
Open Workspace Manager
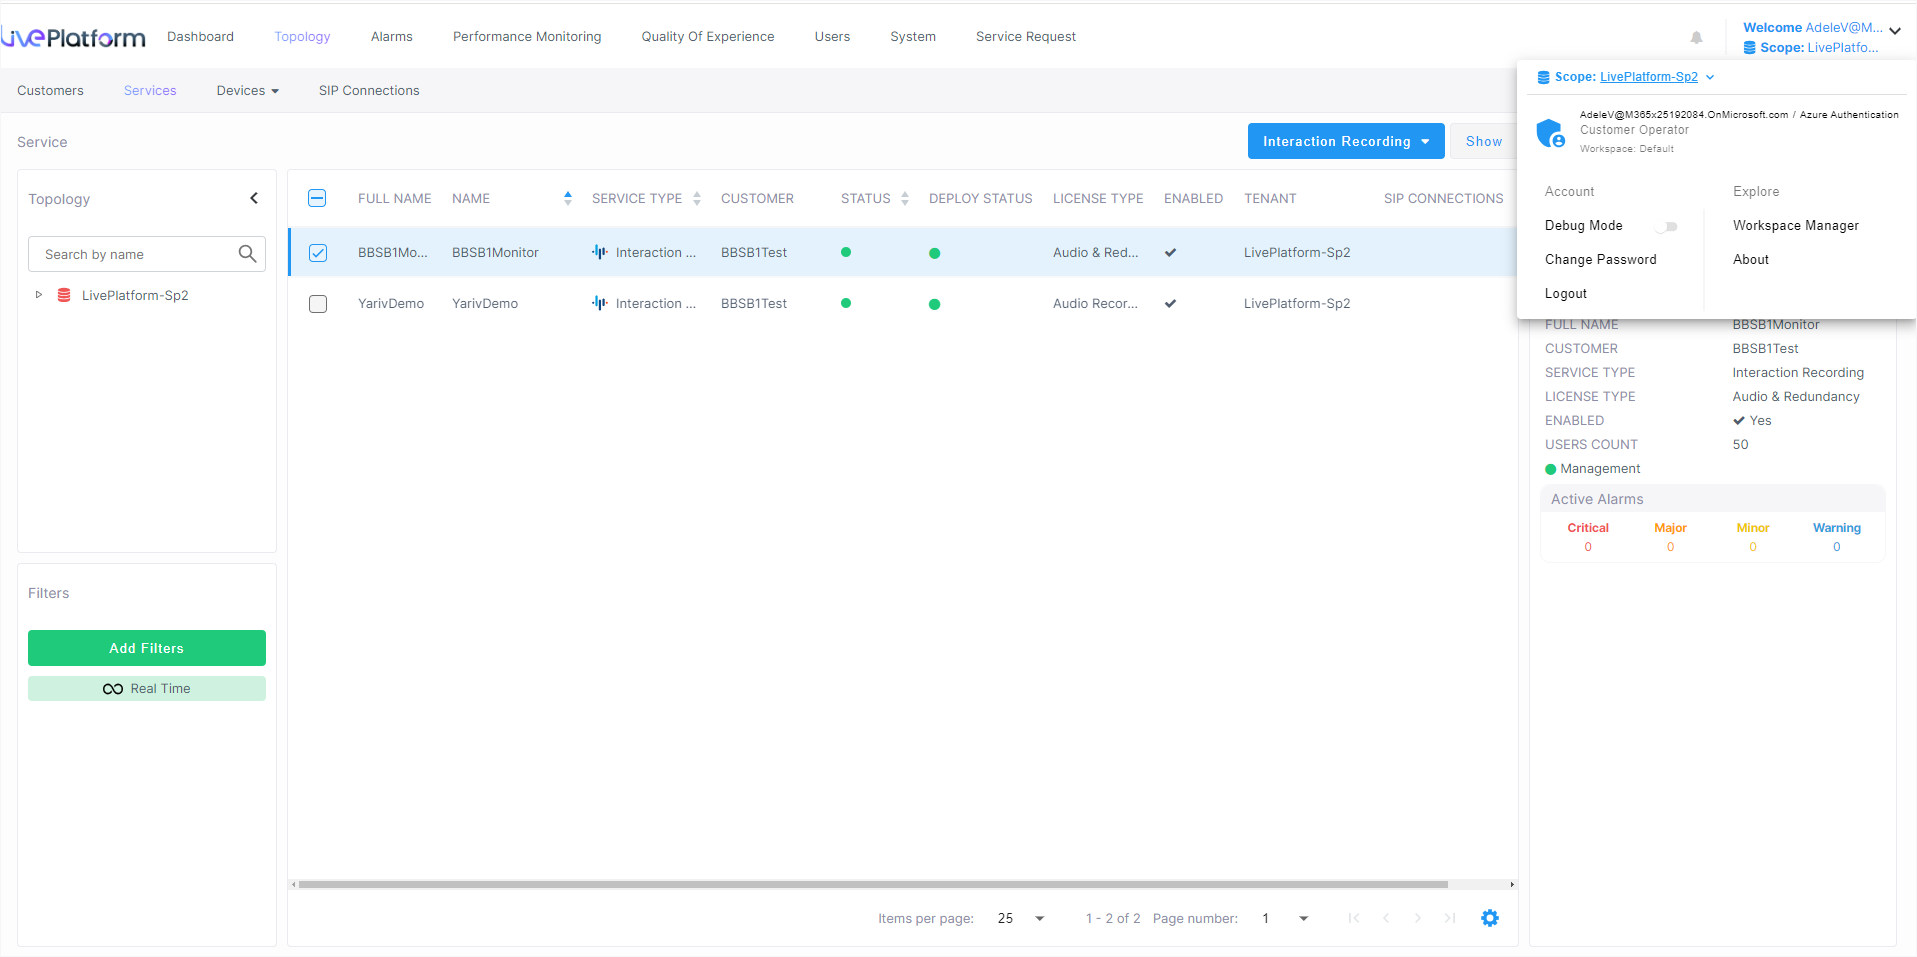click(x=1796, y=225)
